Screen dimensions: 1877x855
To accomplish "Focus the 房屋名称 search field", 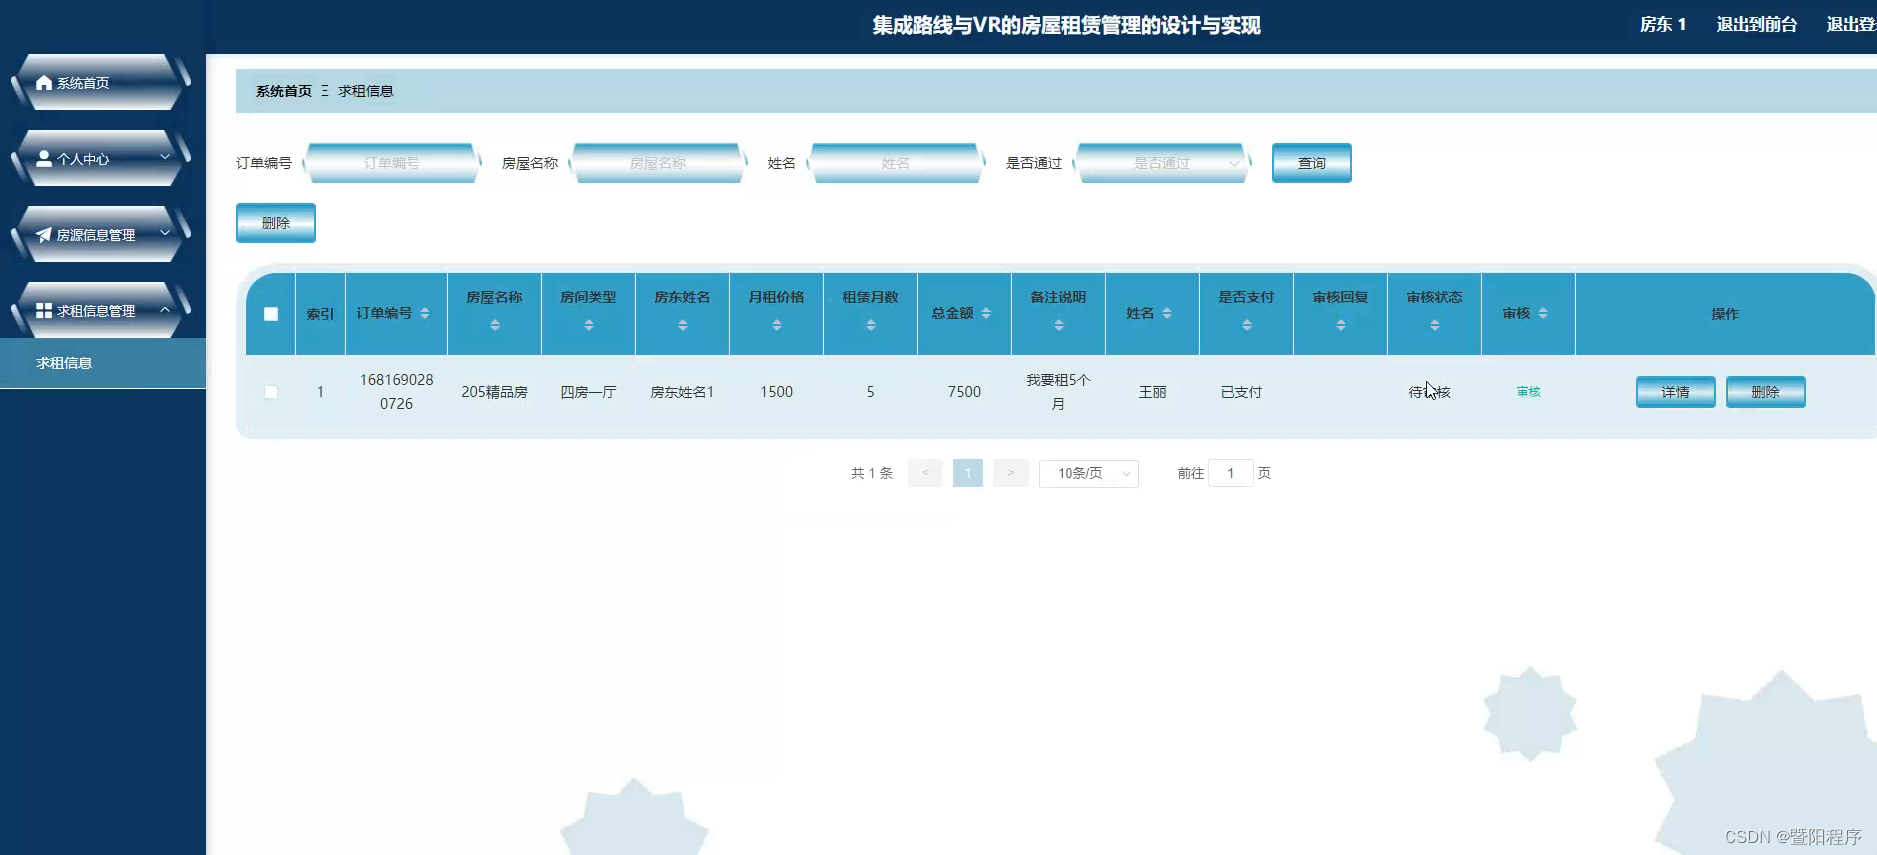I will point(658,163).
